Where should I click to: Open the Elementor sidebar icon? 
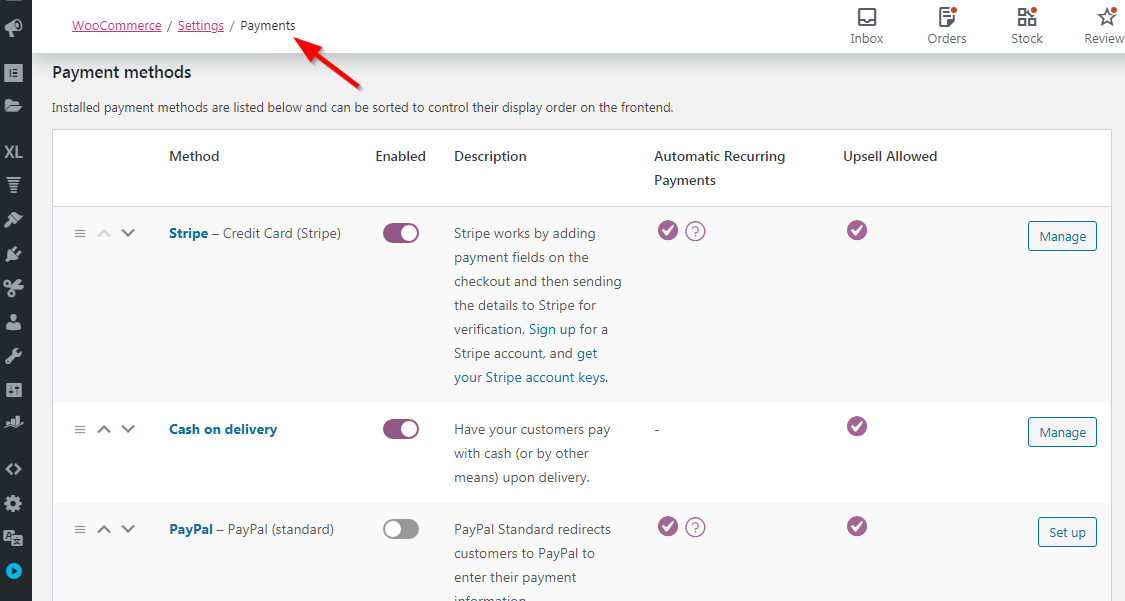click(14, 73)
